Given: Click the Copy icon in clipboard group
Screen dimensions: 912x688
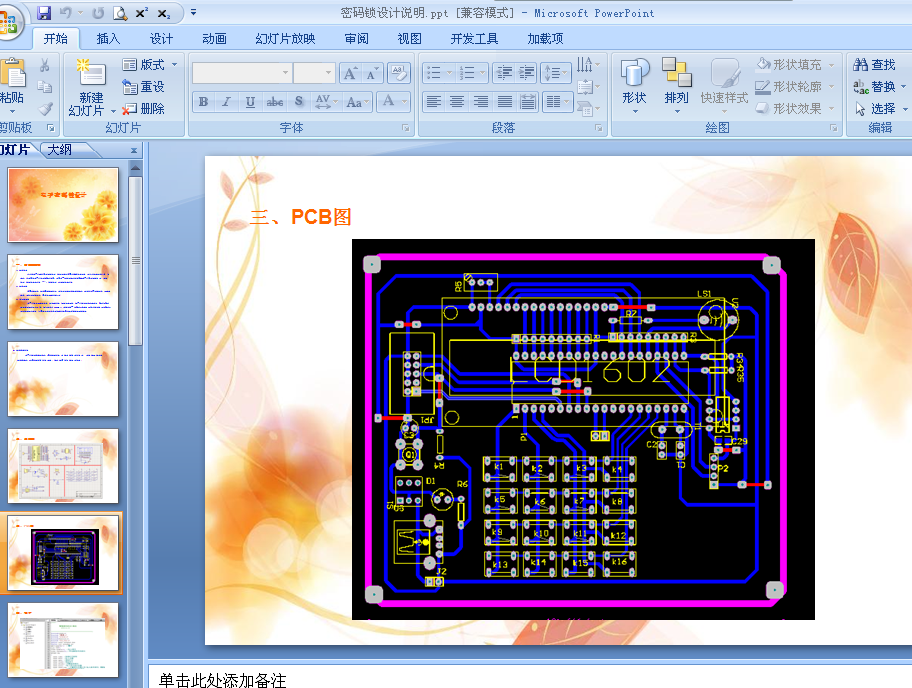Looking at the screenshot, I should [x=45, y=87].
